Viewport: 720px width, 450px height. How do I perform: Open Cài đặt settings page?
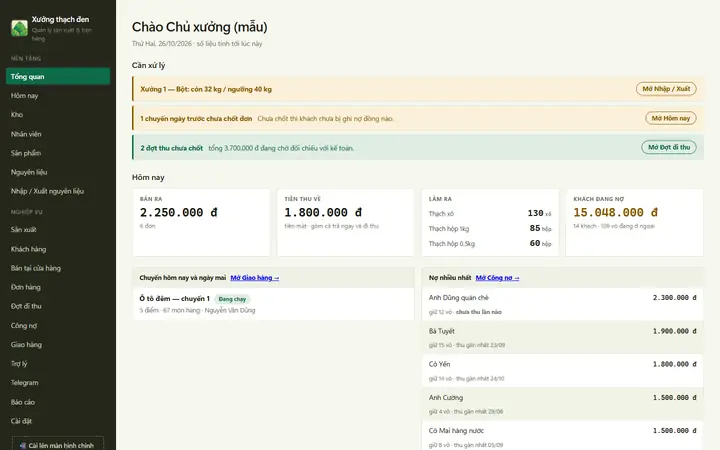click(x=58, y=421)
